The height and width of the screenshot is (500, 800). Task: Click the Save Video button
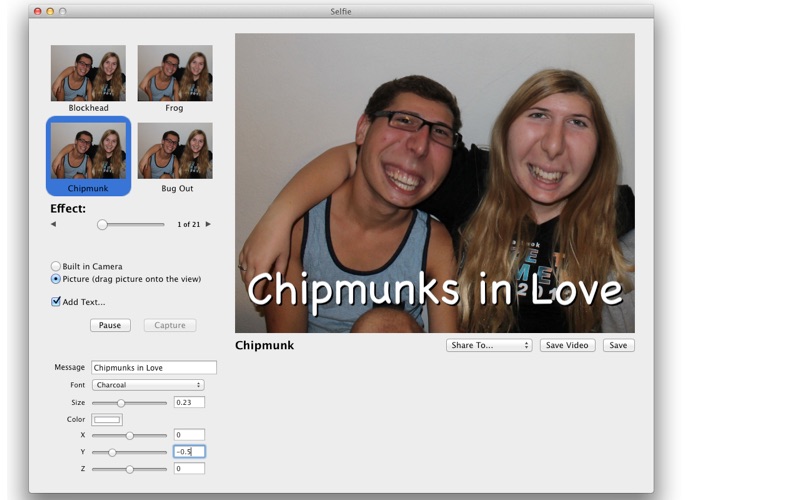tap(567, 345)
